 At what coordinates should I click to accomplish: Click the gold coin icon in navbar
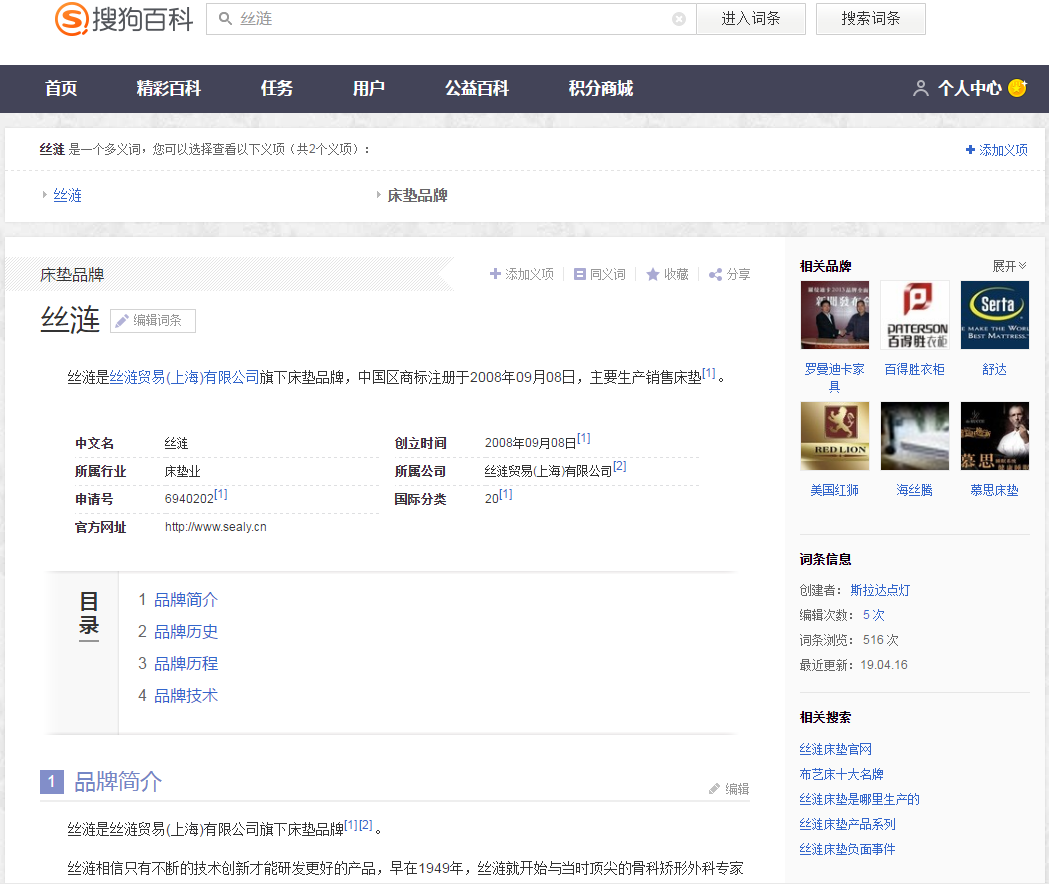pyautogui.click(x=1017, y=88)
